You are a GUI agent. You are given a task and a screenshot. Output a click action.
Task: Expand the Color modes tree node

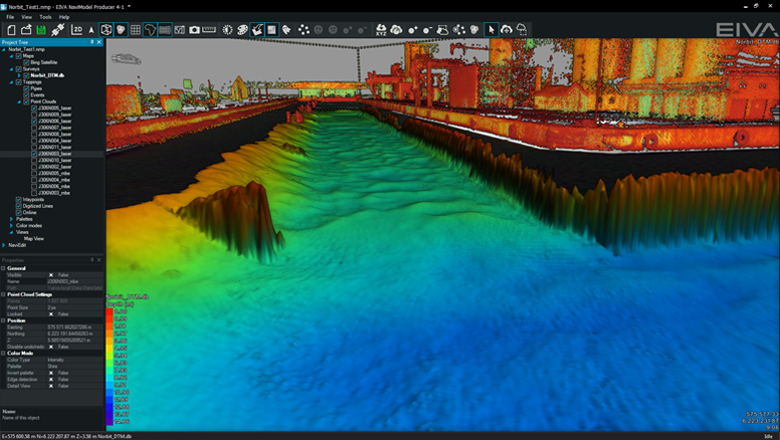(x=11, y=225)
